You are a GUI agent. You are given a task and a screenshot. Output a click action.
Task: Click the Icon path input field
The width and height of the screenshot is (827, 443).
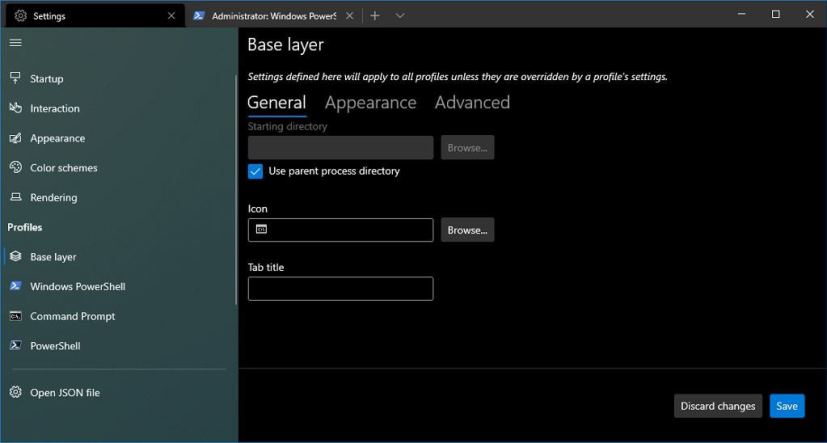coord(341,230)
